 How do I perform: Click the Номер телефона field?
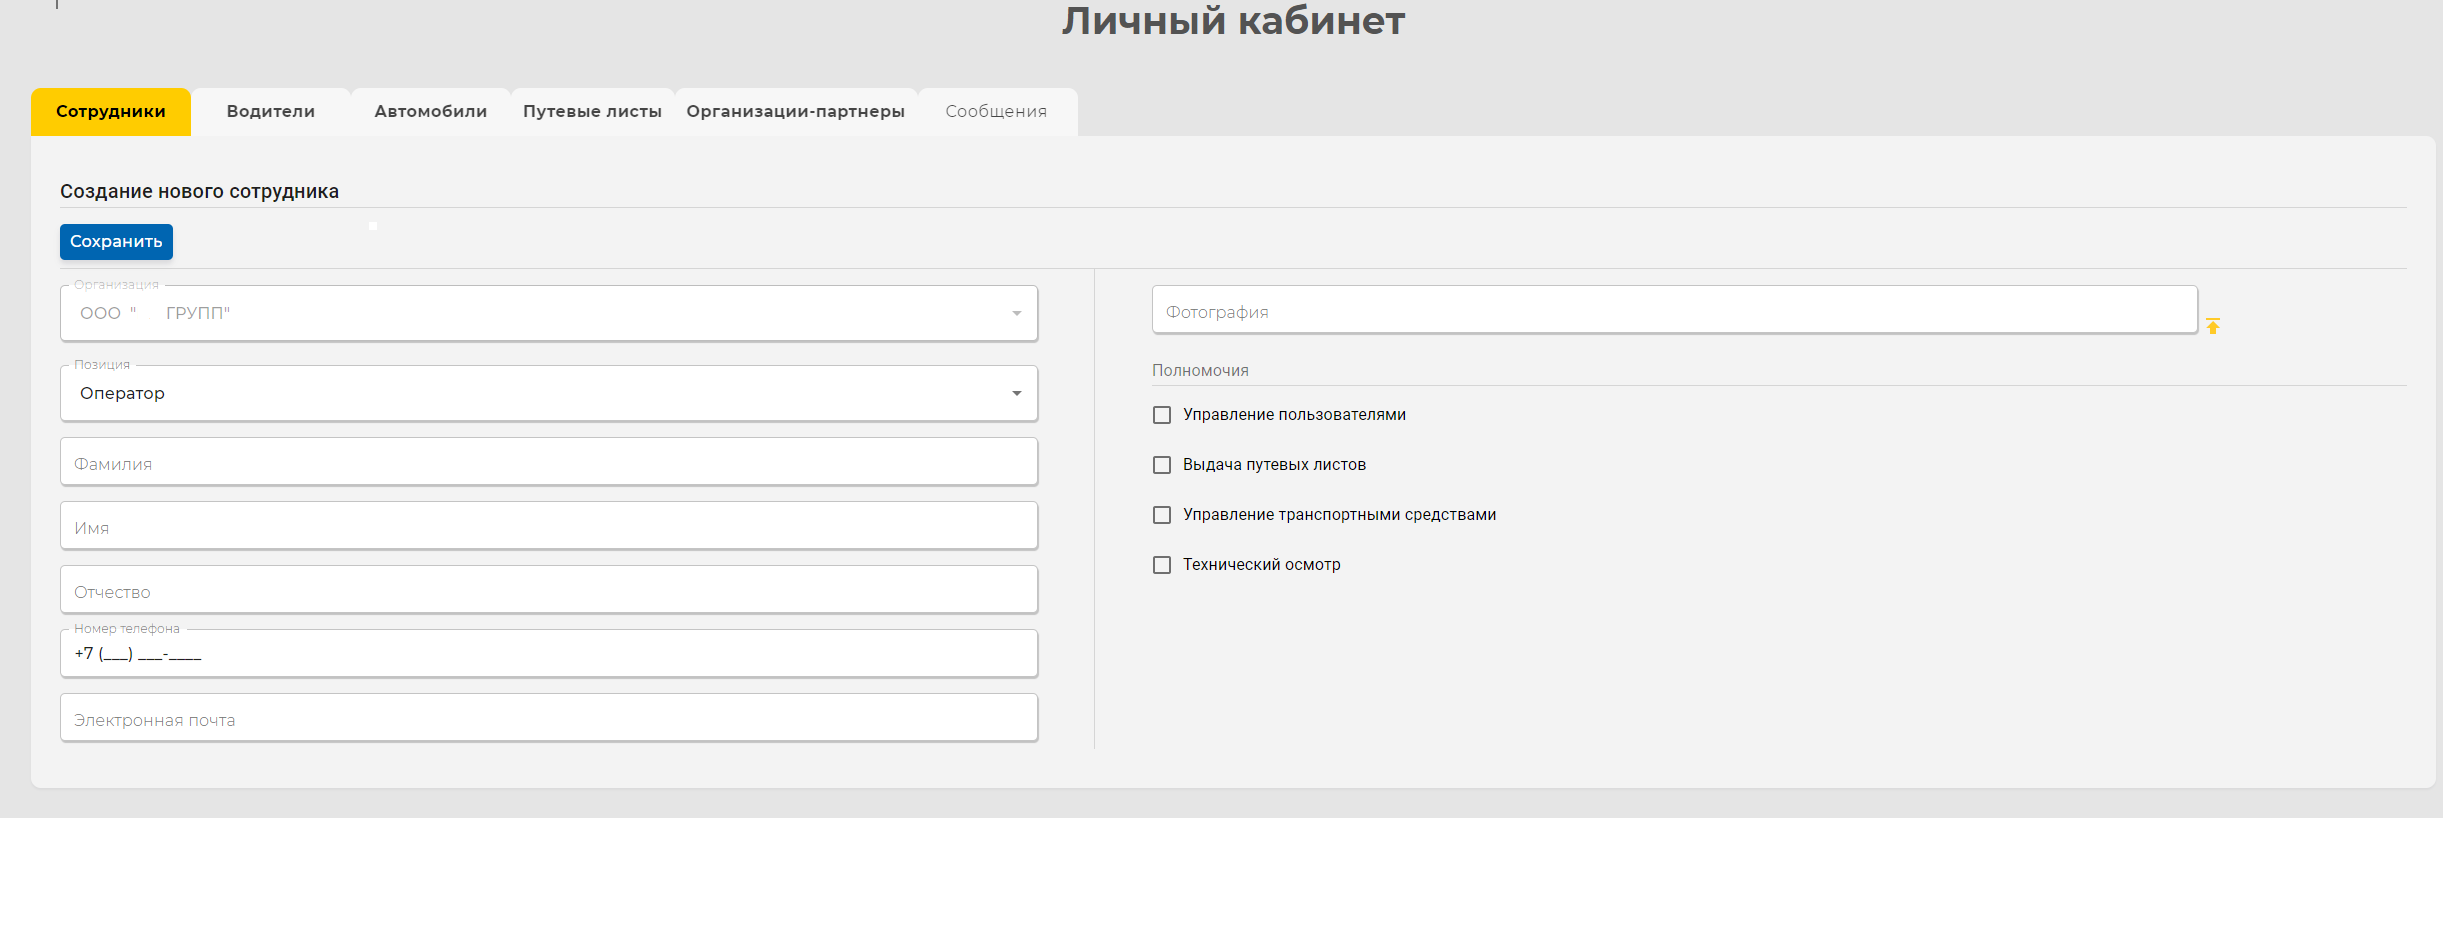(x=549, y=654)
